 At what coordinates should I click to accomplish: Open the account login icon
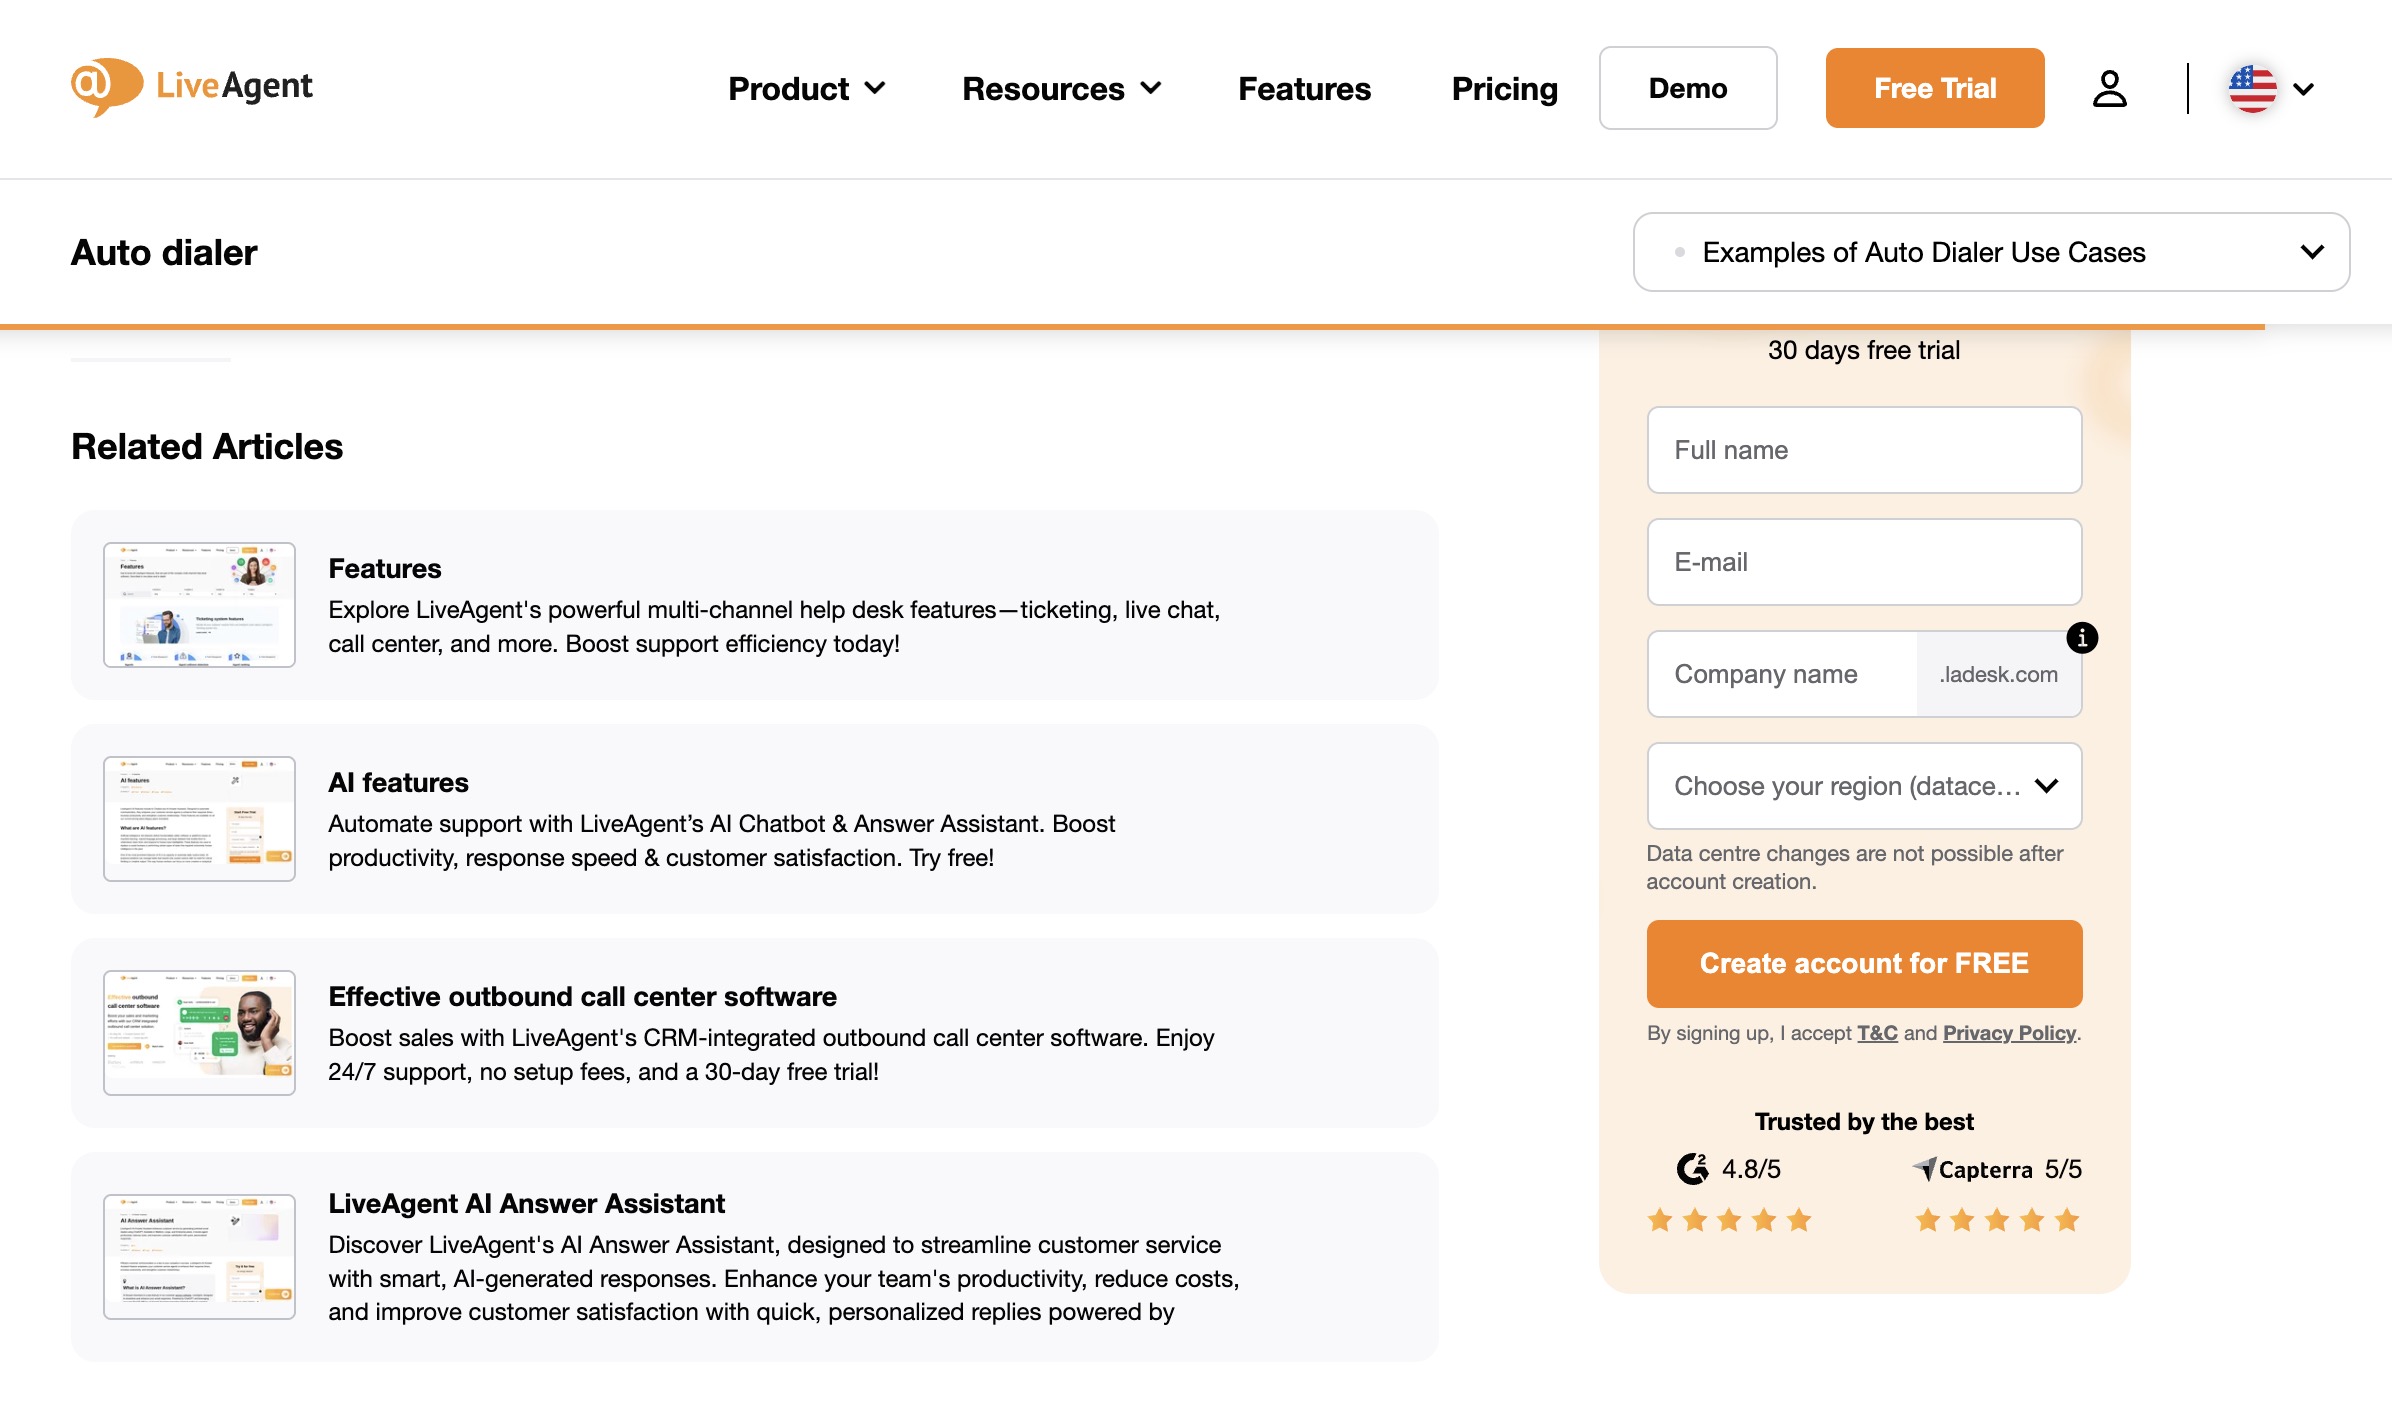2110,88
